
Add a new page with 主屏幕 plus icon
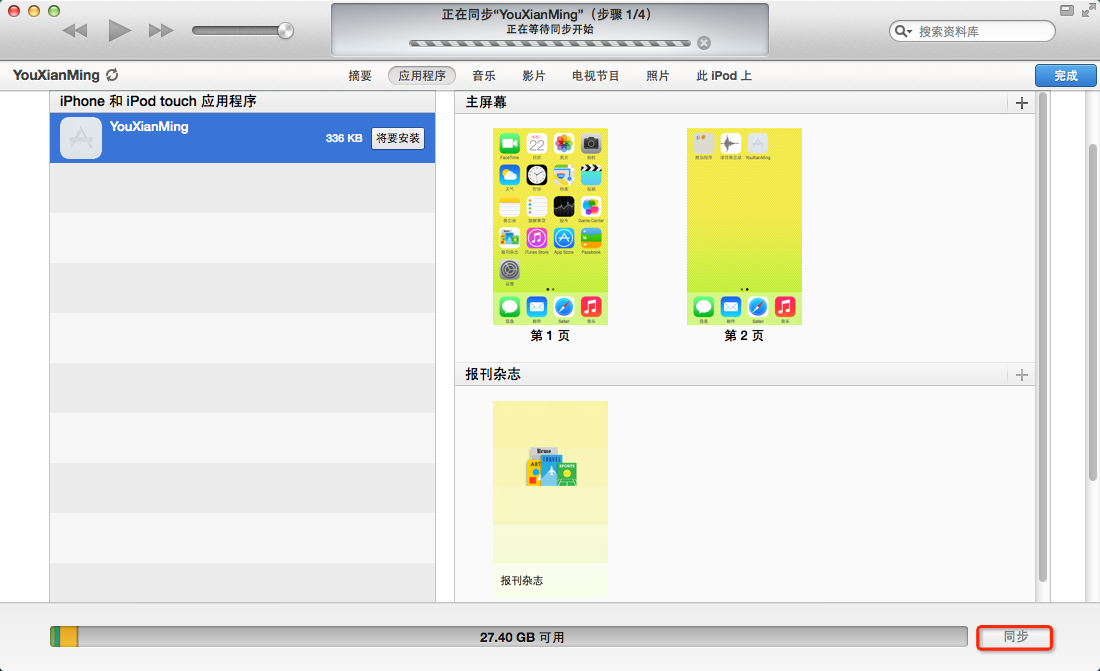(x=1021, y=103)
